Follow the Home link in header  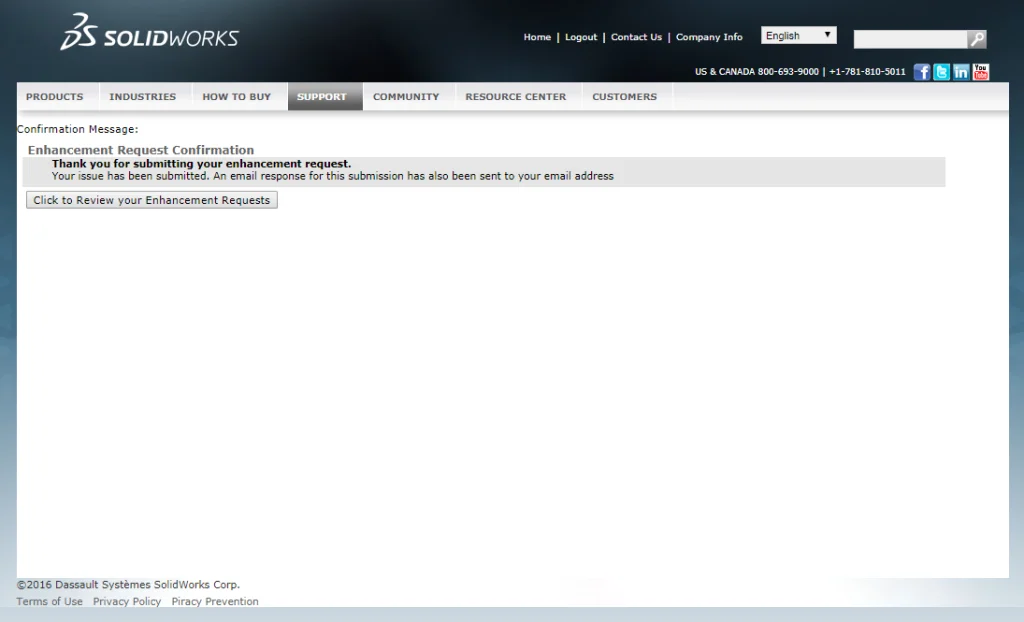(x=537, y=37)
